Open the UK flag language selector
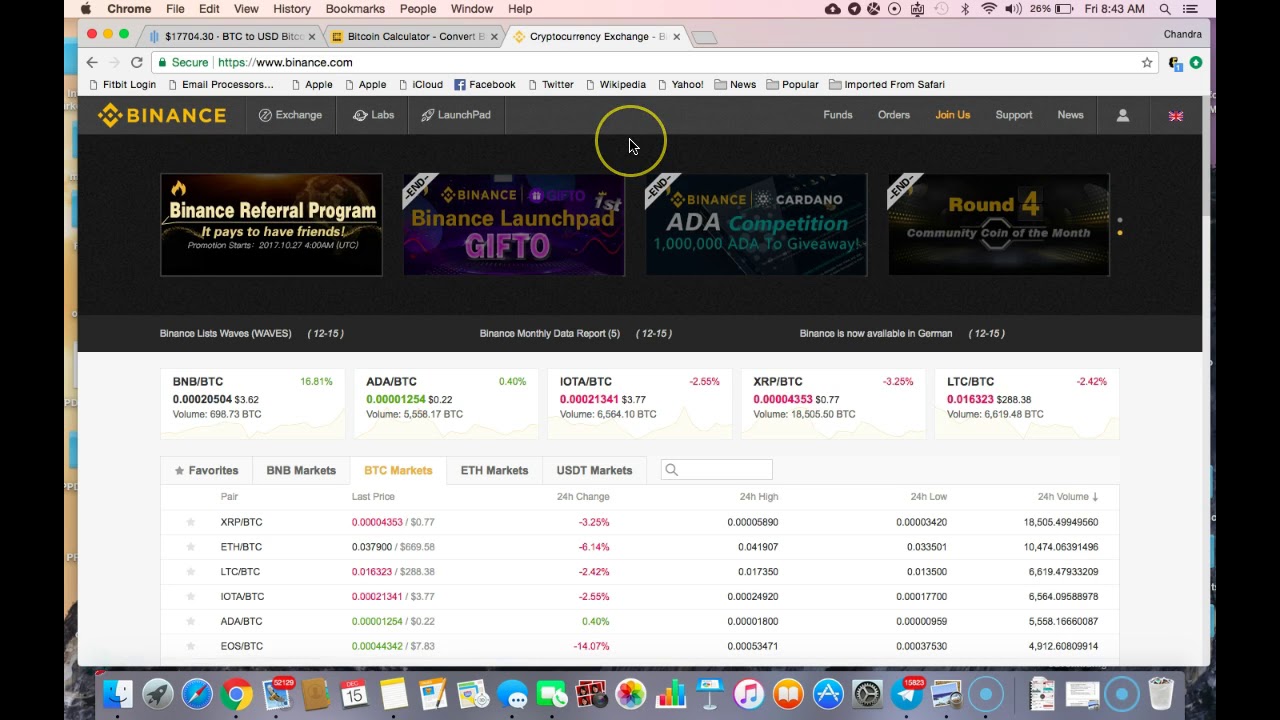 [1176, 116]
